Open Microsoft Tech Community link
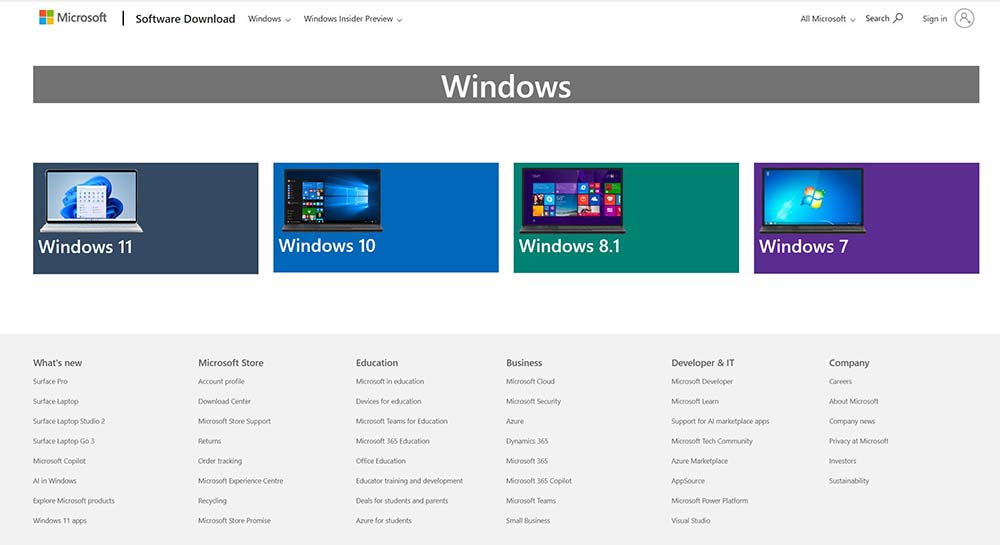The image size is (1000, 545). 712,440
